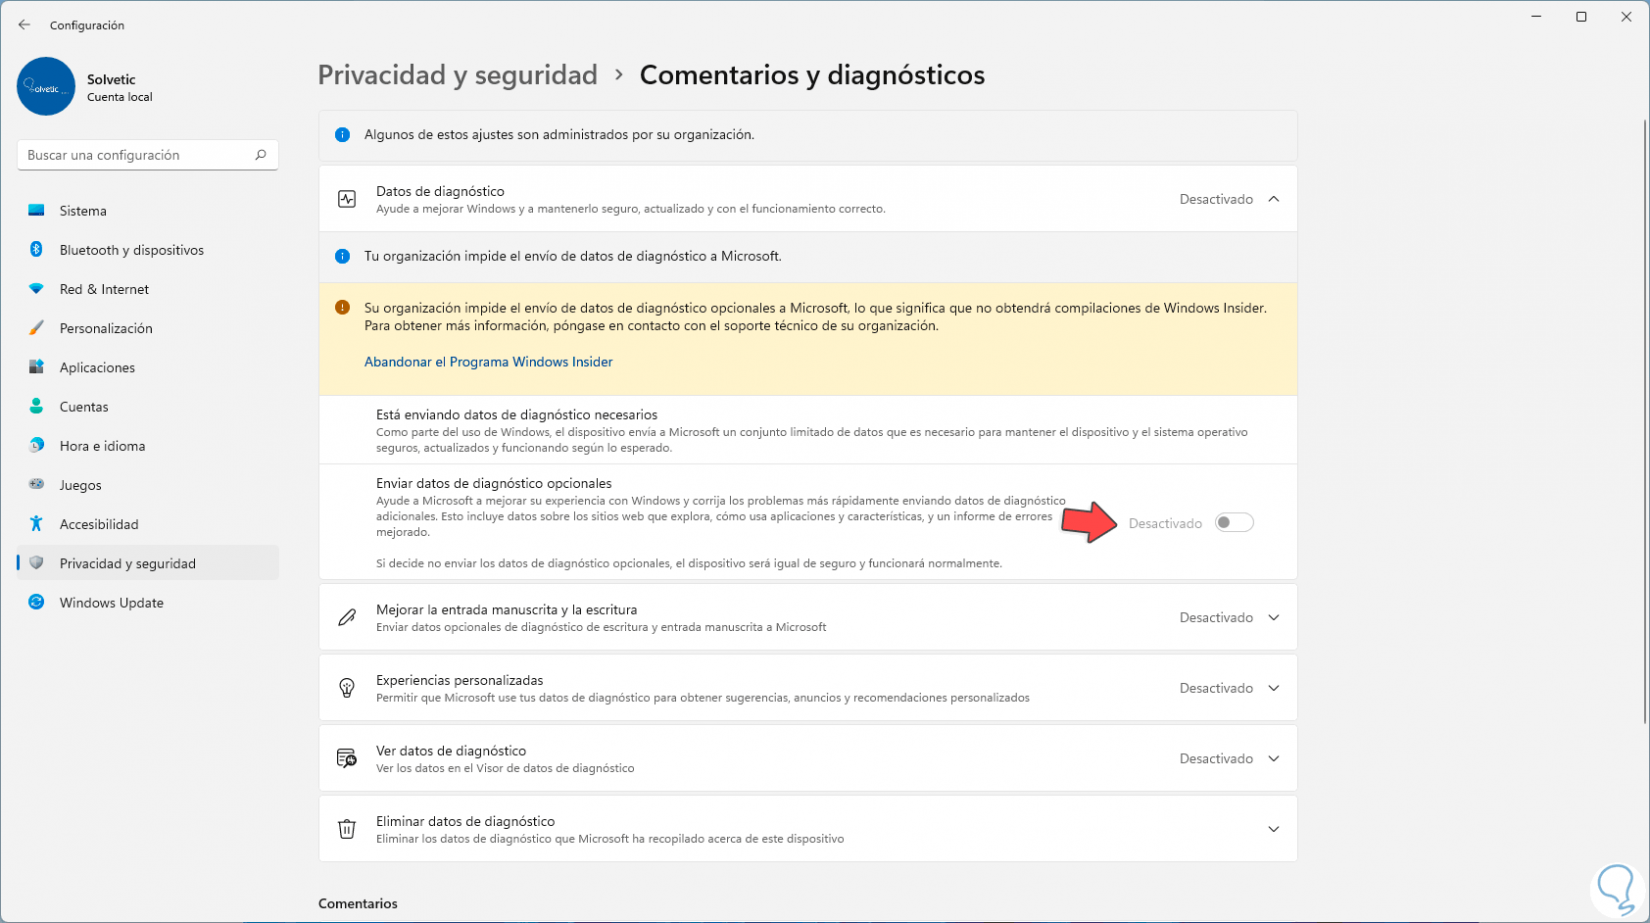The image size is (1650, 923).
Task: Toggle 'Enviar datos de diagnóstico opcionales' switch
Action: (1234, 523)
